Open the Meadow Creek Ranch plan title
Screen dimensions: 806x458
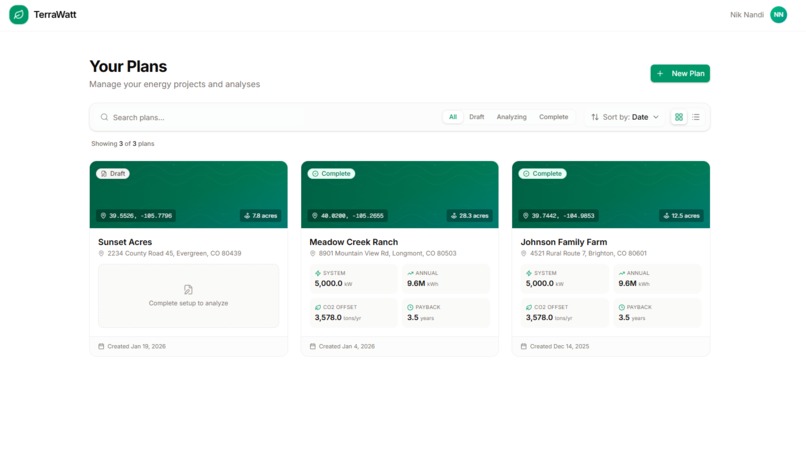[354, 242]
